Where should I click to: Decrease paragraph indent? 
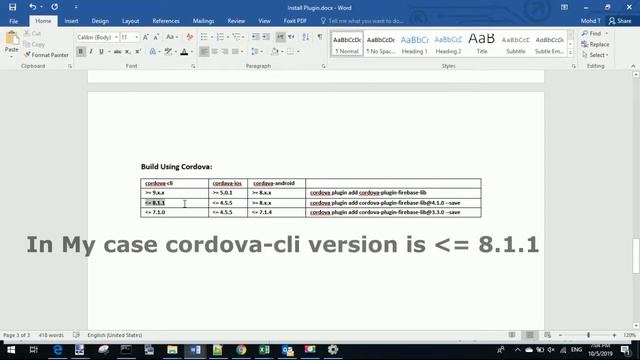[256, 37]
